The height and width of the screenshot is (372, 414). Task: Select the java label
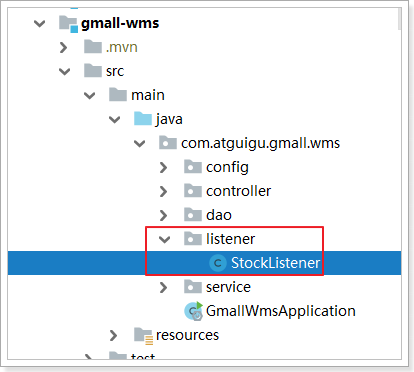point(169,120)
